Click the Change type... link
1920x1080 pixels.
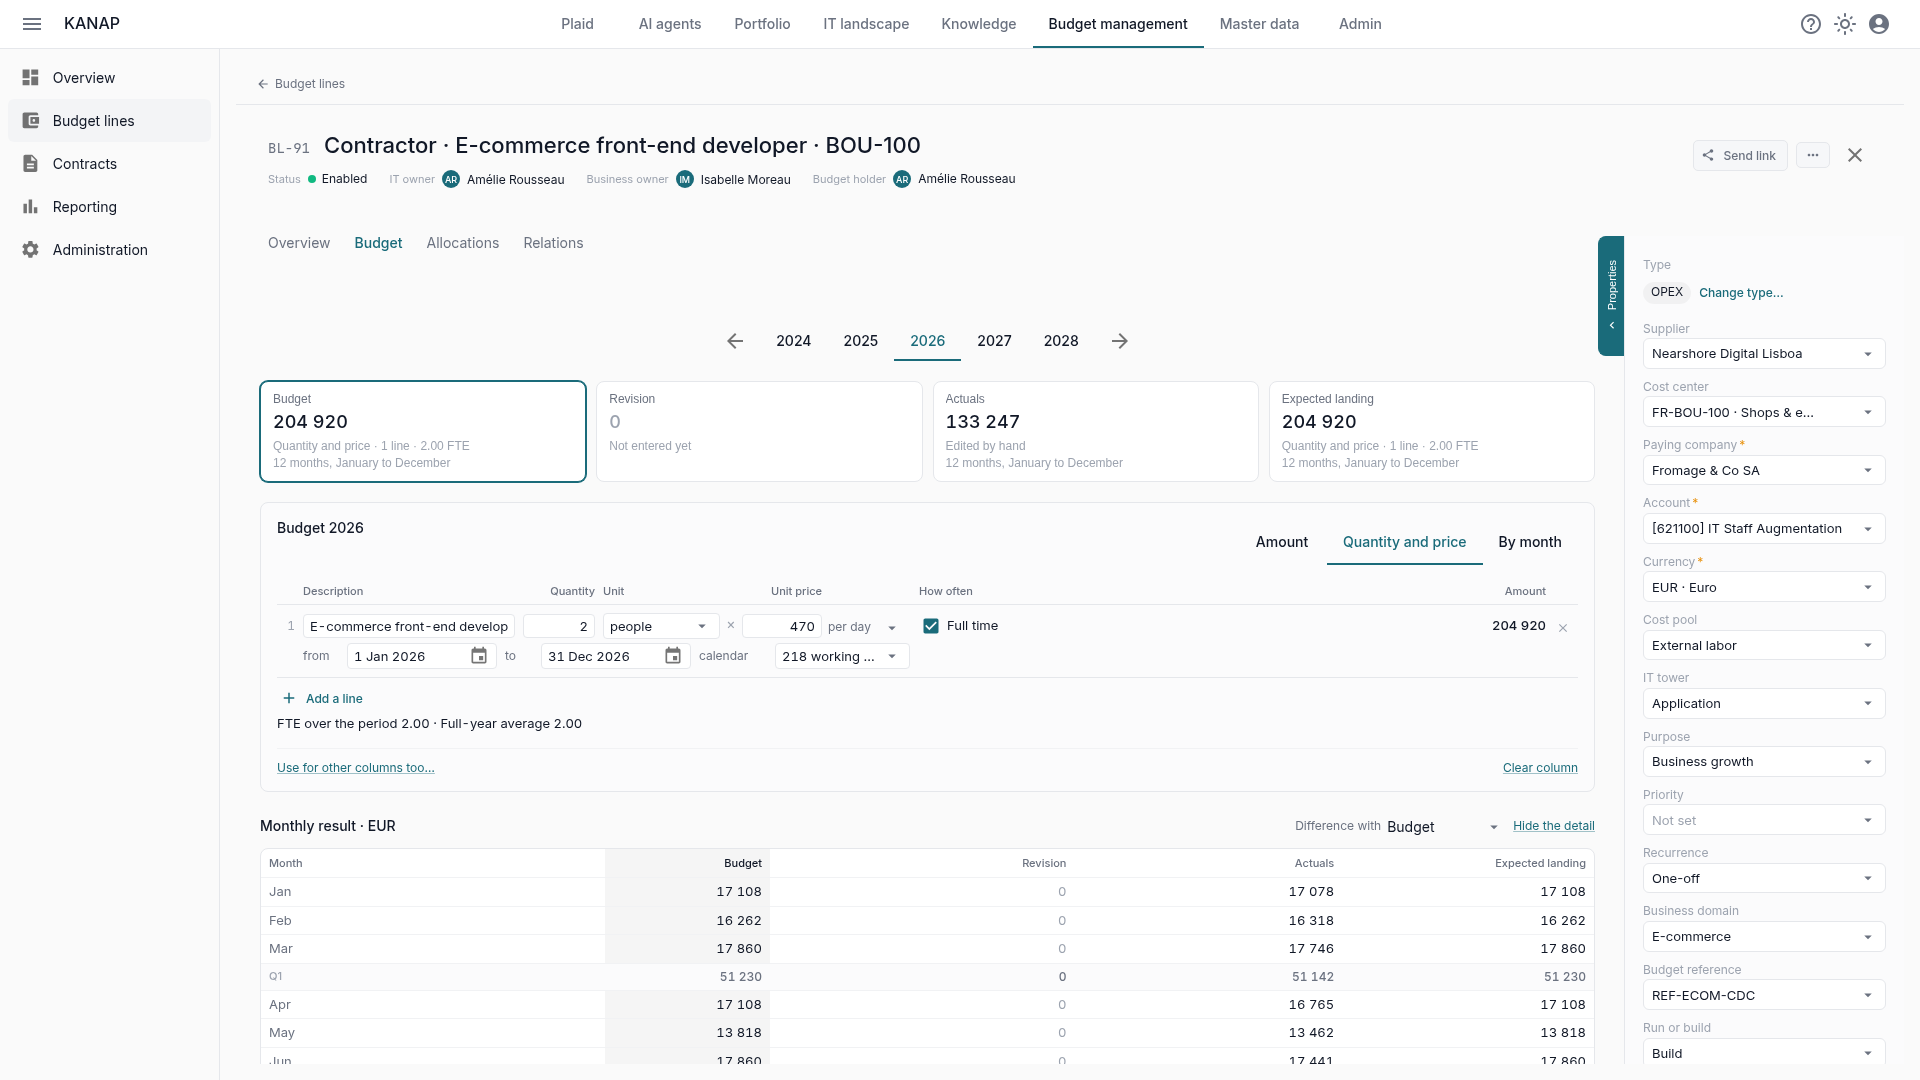[1741, 293]
